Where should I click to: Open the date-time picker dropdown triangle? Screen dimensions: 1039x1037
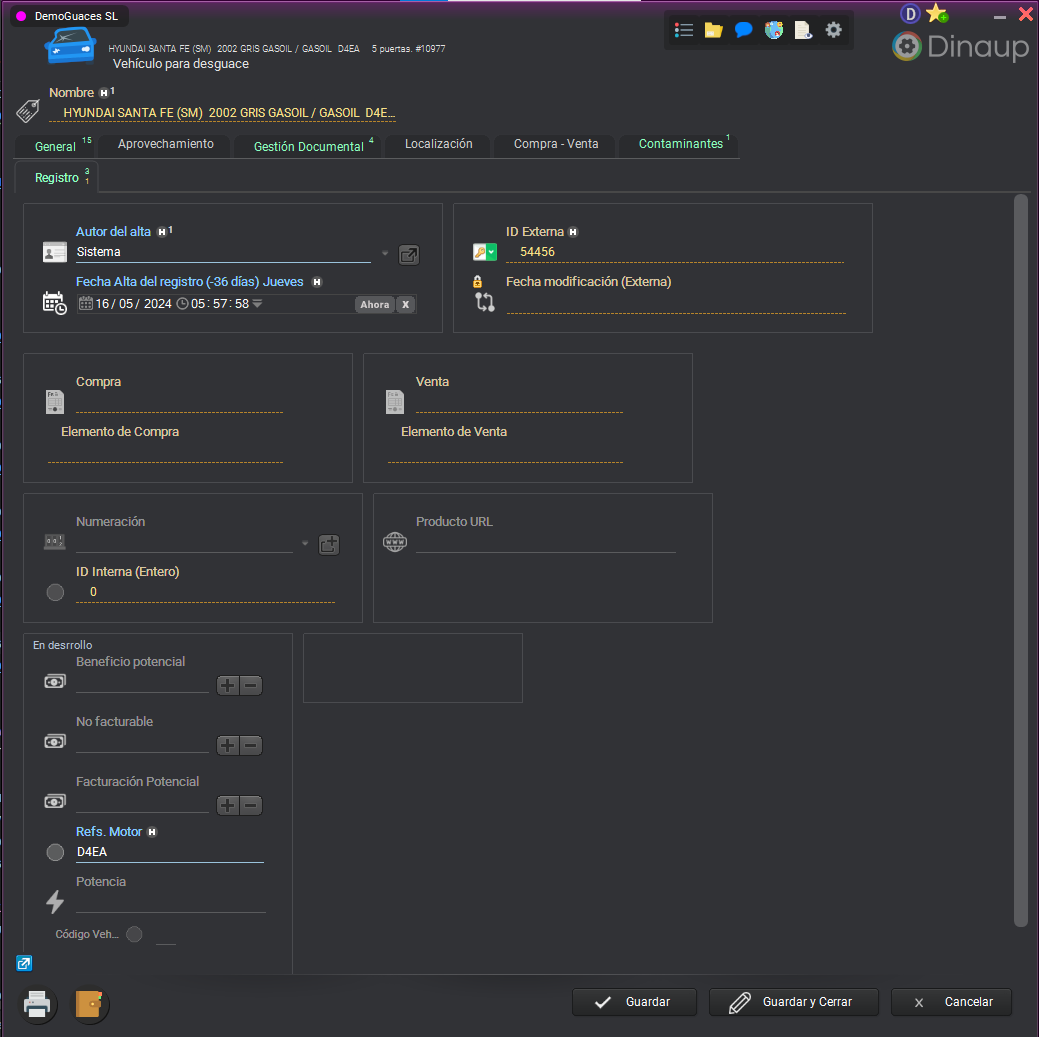[257, 304]
